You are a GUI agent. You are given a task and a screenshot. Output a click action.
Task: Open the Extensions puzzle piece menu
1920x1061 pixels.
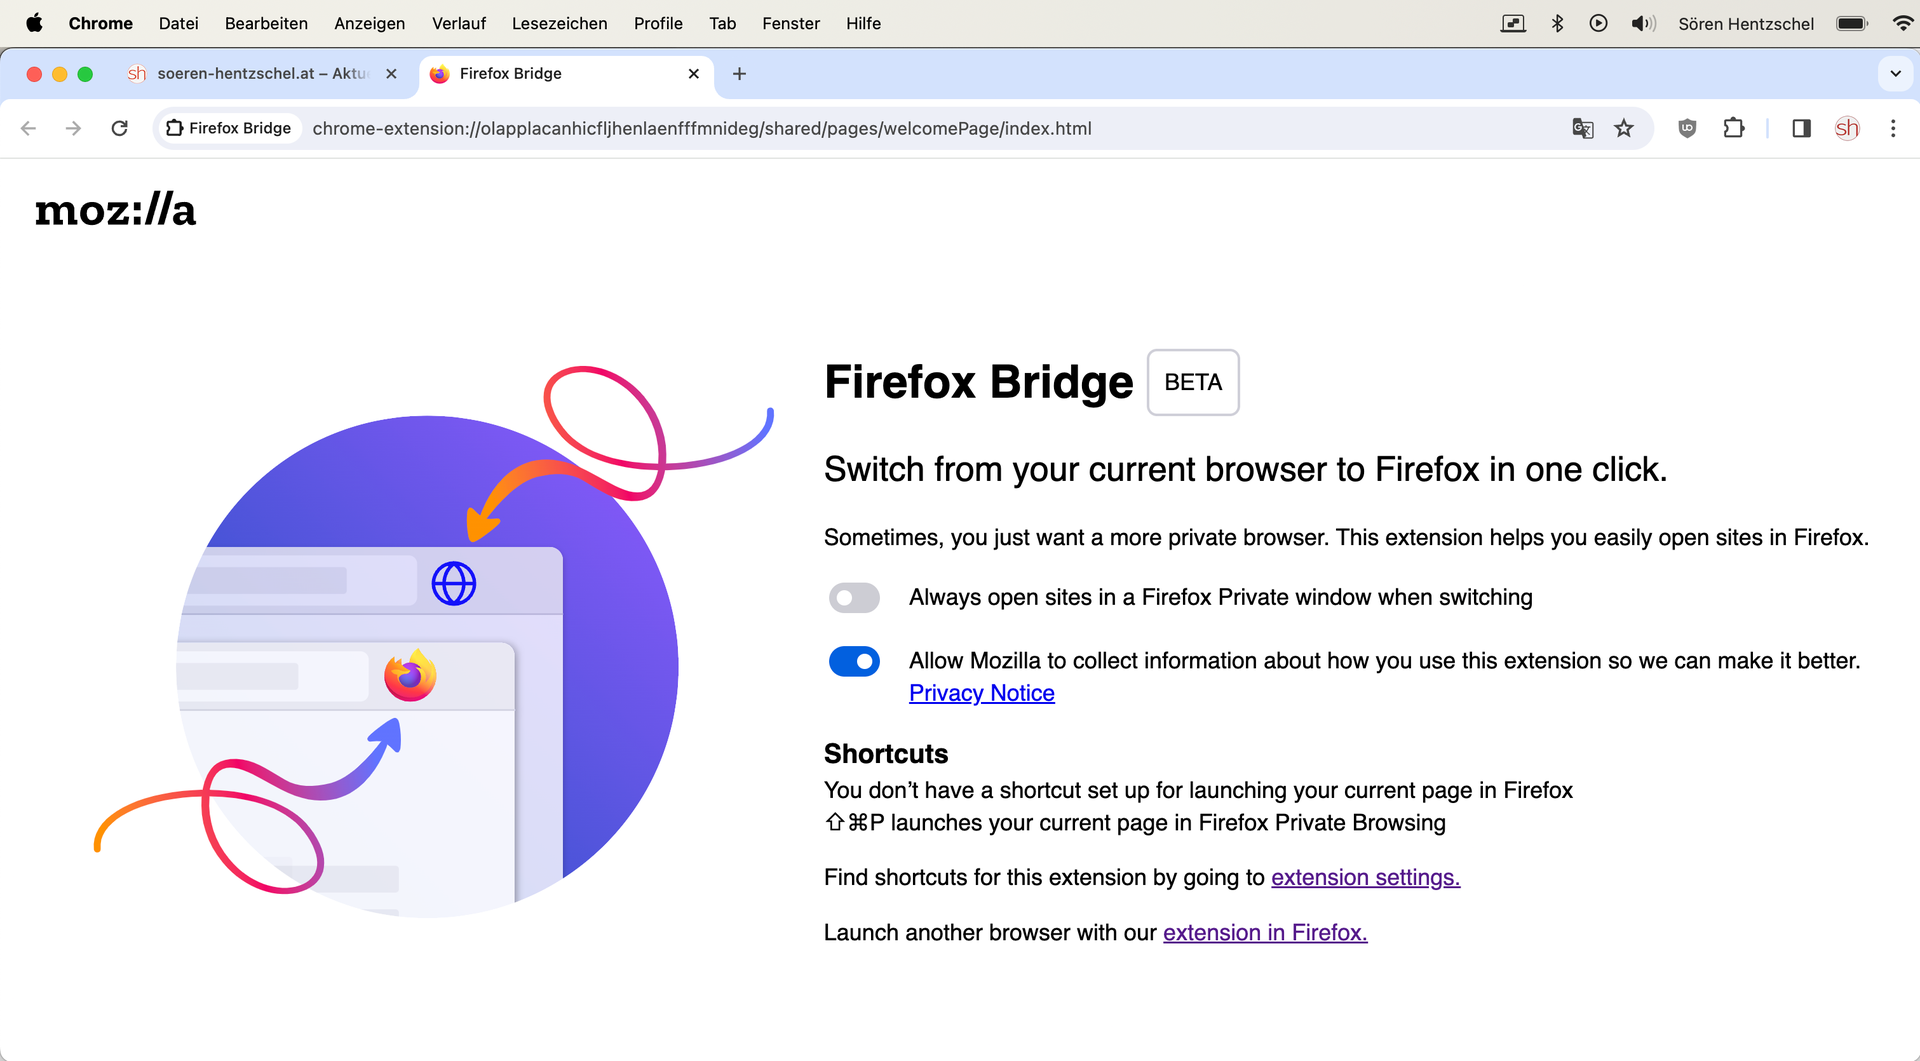[1734, 128]
